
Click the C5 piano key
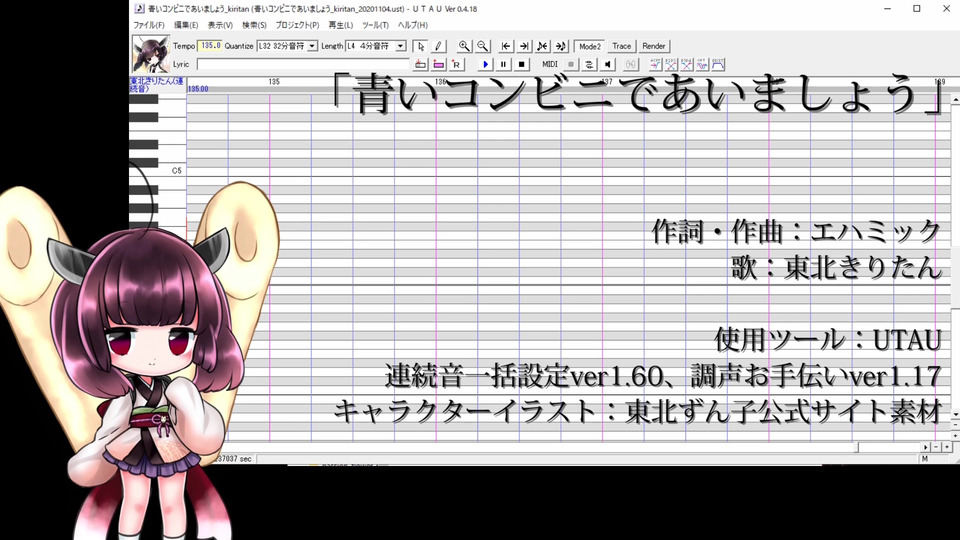157,171
